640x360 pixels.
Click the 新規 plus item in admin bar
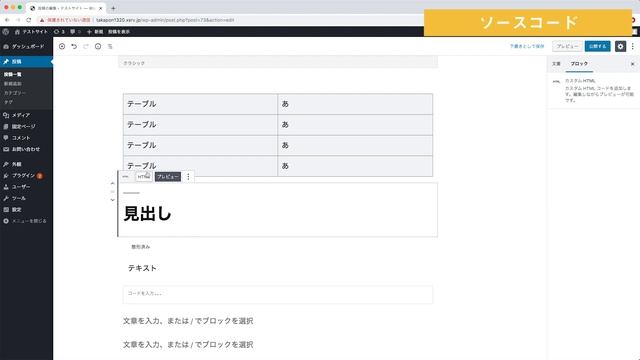pyautogui.click(x=95, y=31)
